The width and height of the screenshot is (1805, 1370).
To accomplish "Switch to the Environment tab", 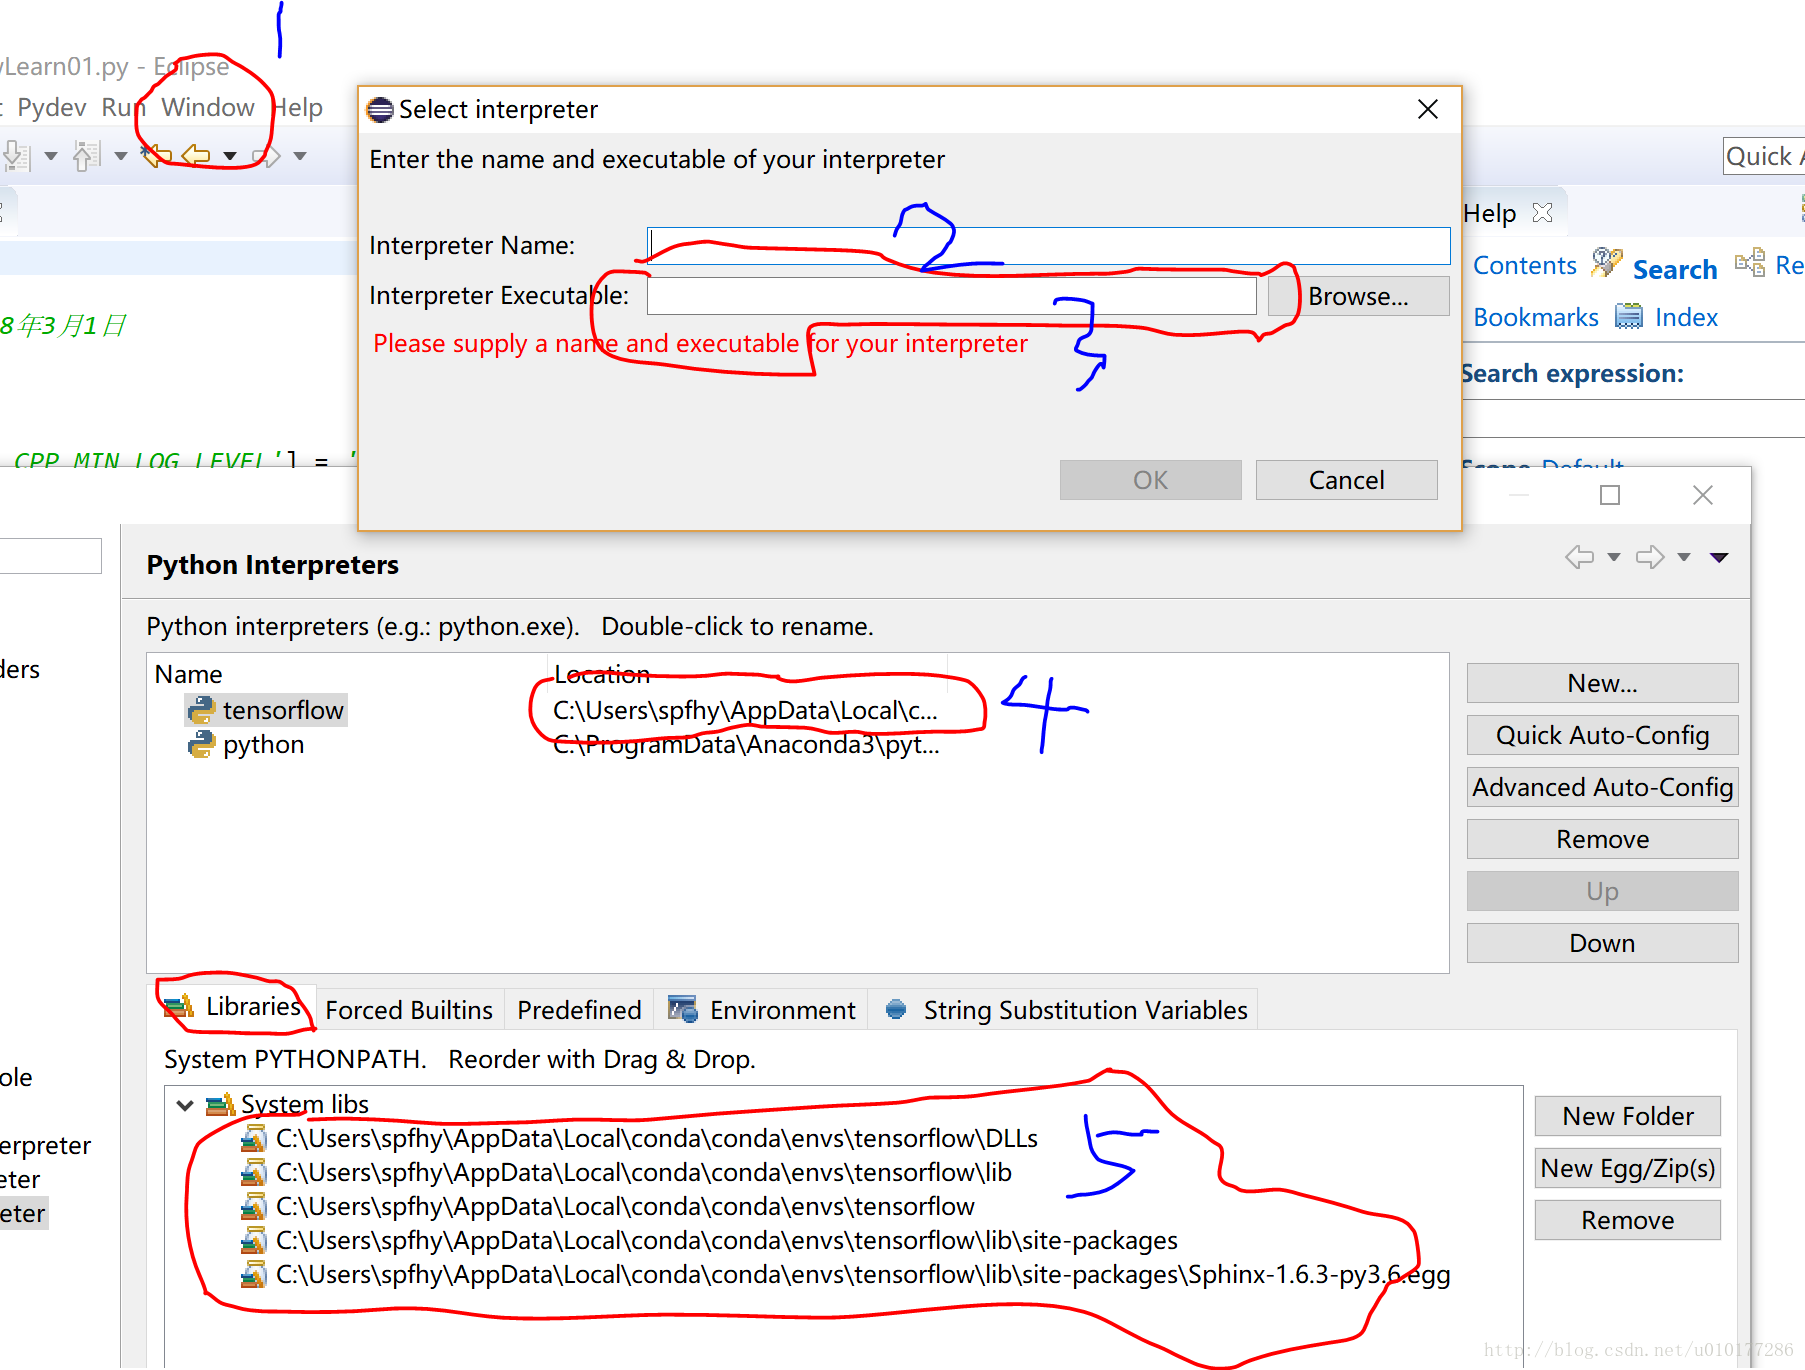I will point(762,1010).
